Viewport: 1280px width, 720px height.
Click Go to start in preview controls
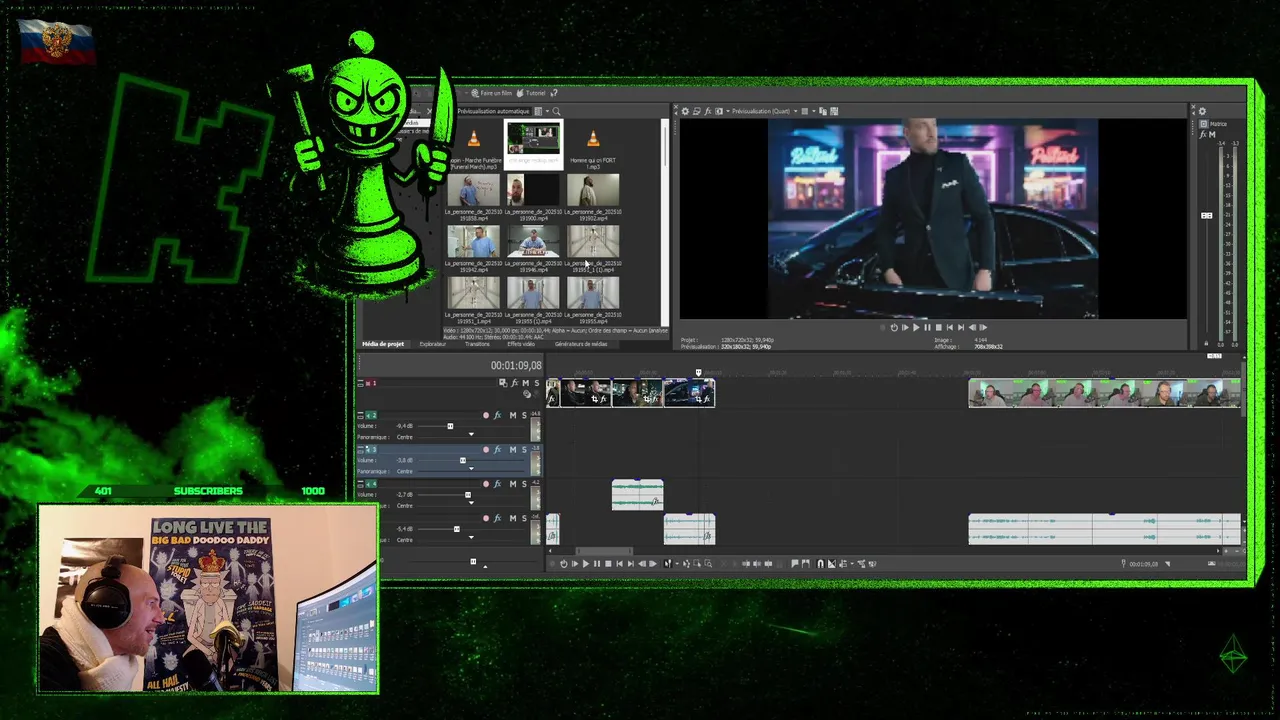pos(950,327)
